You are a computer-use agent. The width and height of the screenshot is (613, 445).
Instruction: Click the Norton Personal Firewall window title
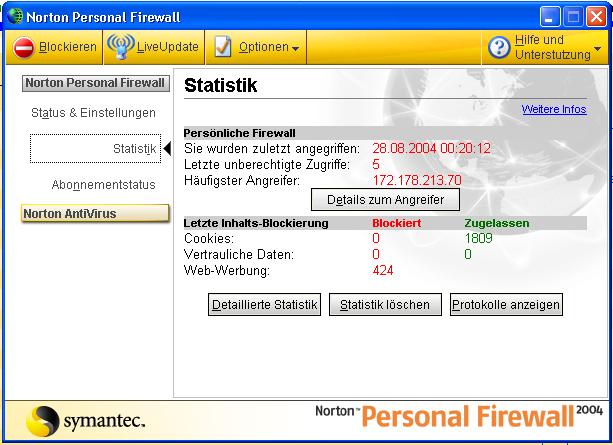click(x=104, y=17)
